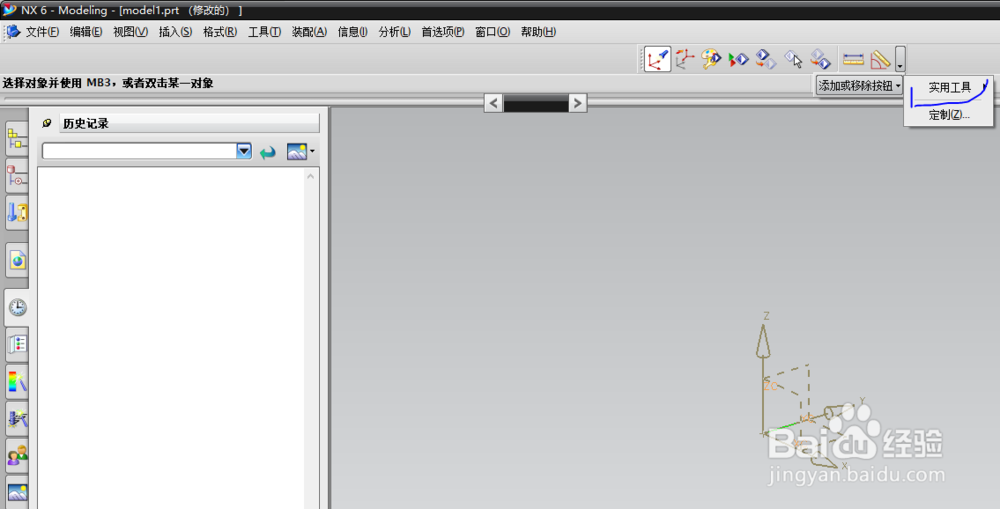Open the 装配(A) menu
The image size is (1000, 509).
(309, 32)
